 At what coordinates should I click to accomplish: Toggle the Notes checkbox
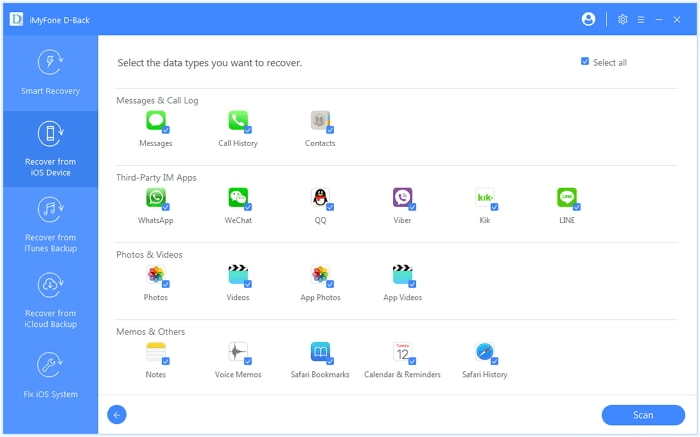166,361
